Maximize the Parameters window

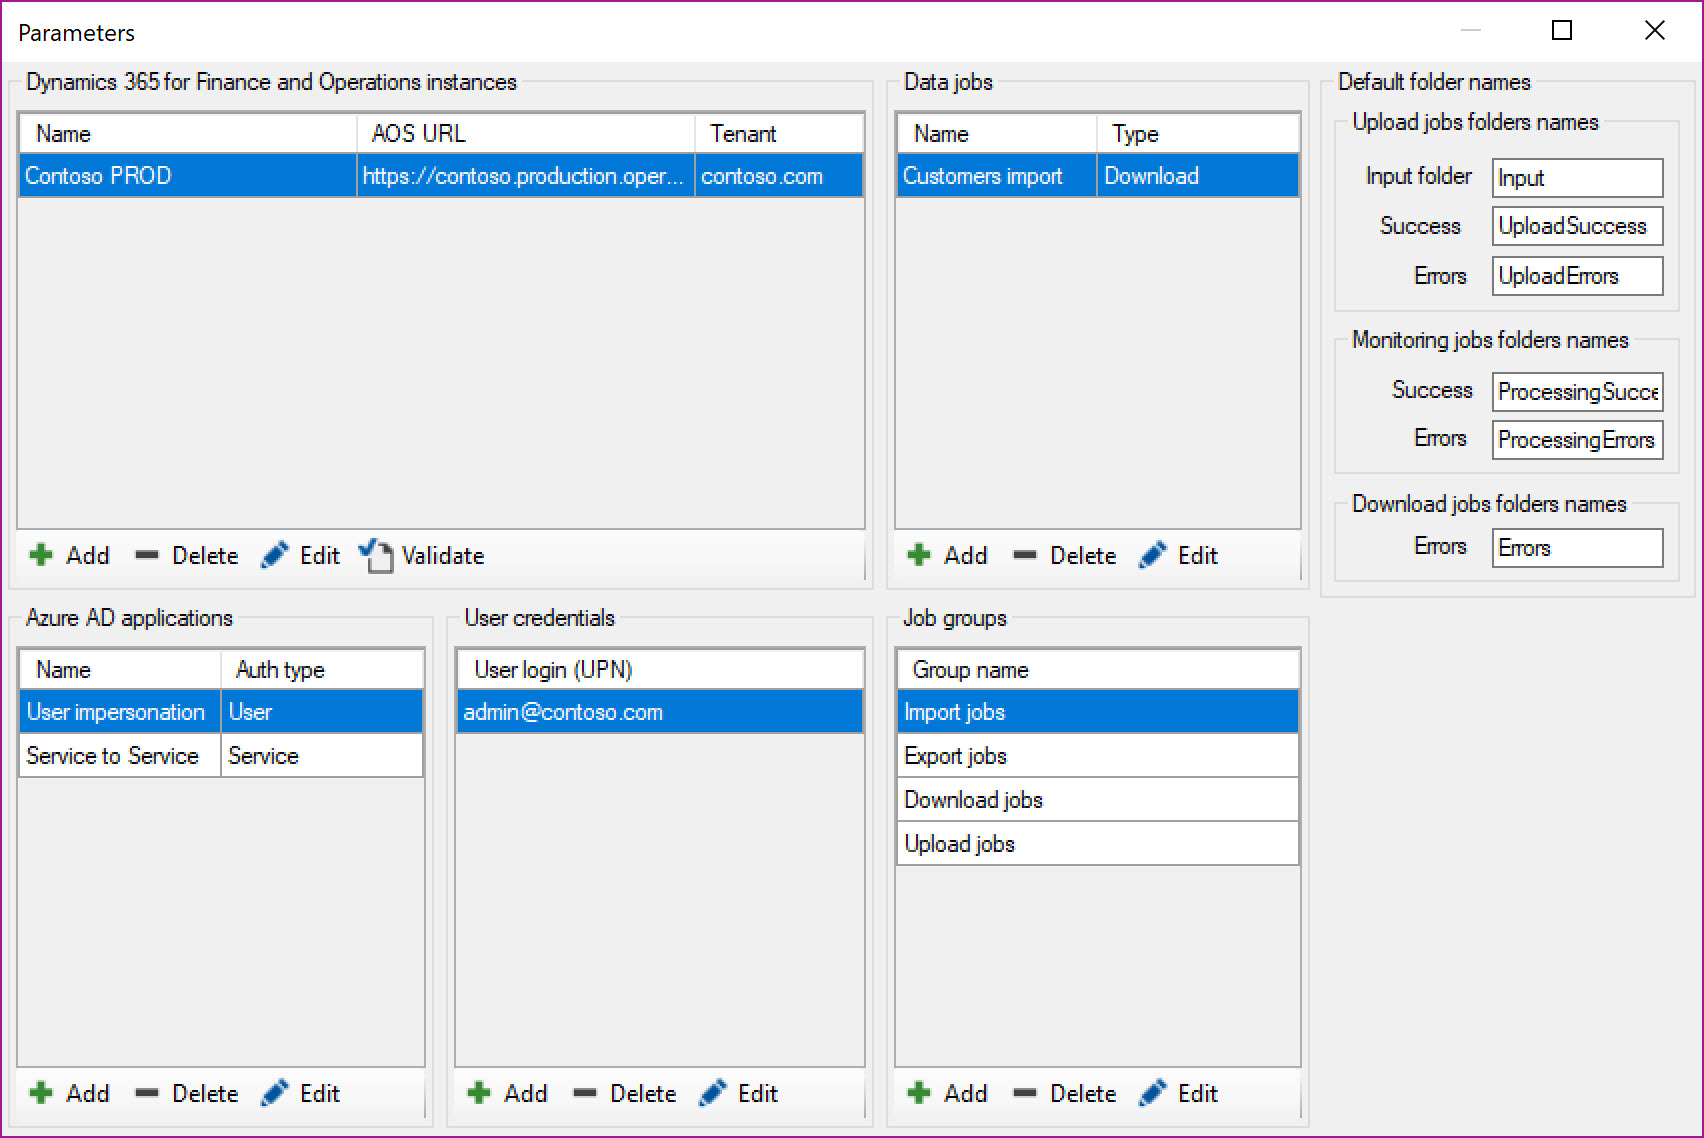(1562, 31)
